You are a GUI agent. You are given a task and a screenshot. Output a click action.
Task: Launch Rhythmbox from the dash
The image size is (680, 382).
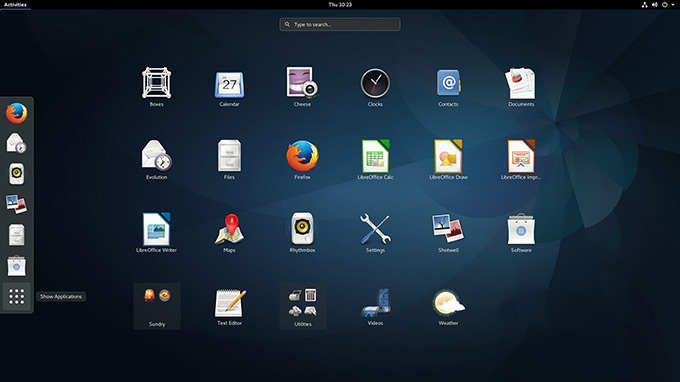[16, 174]
